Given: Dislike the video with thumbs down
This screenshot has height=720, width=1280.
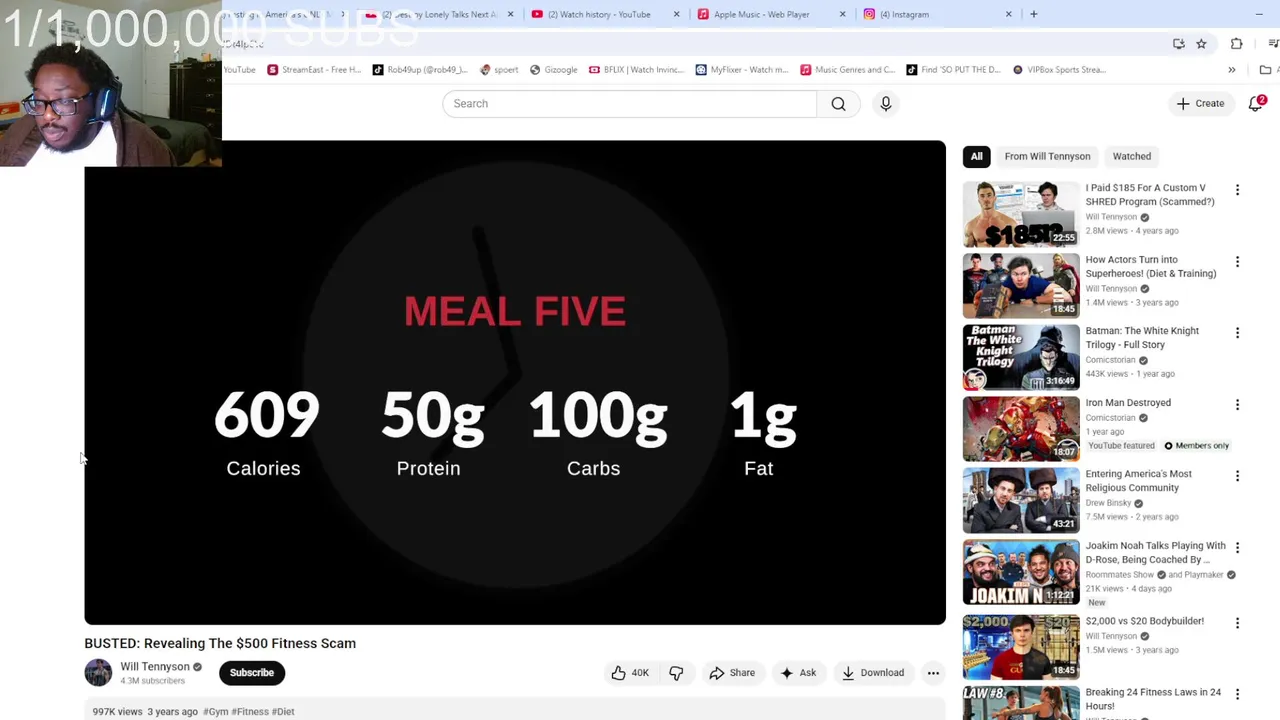Looking at the screenshot, I should pos(676,673).
